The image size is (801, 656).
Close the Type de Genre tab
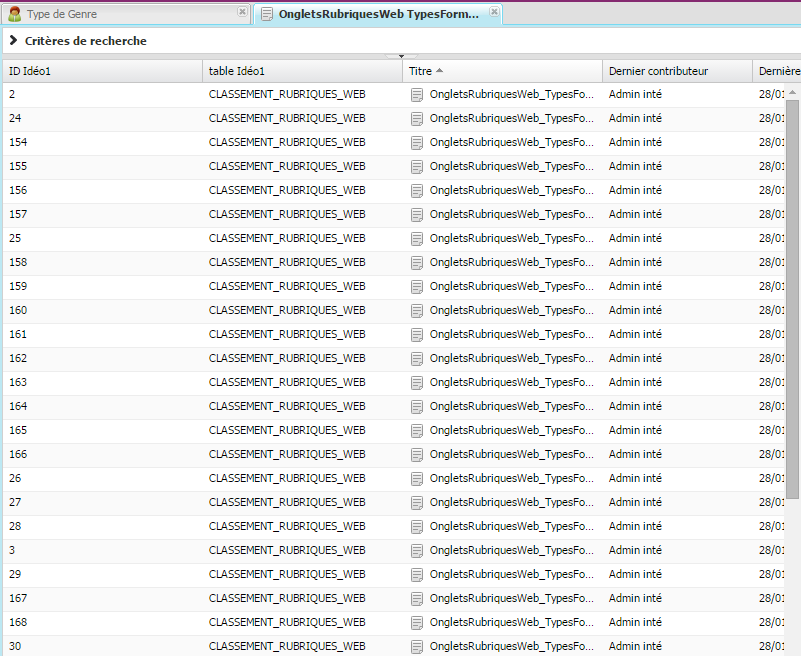tap(242, 12)
